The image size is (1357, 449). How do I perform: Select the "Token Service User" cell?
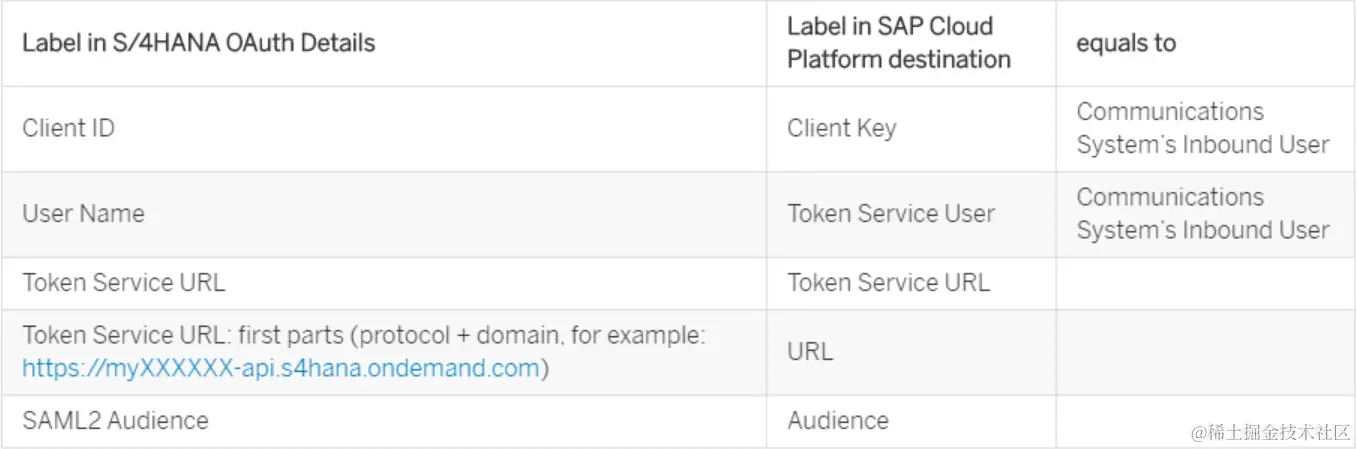(890, 214)
